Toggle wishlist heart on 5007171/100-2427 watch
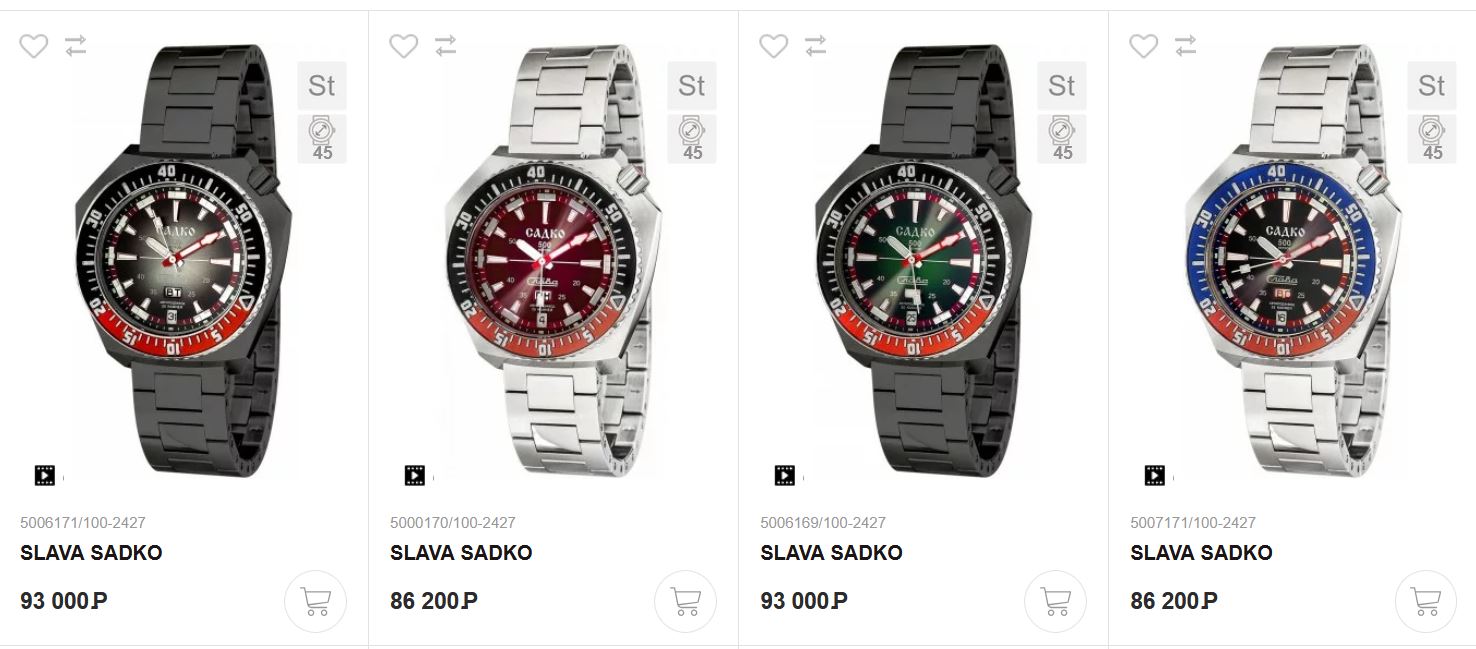The image size is (1476, 649). [x=1144, y=46]
